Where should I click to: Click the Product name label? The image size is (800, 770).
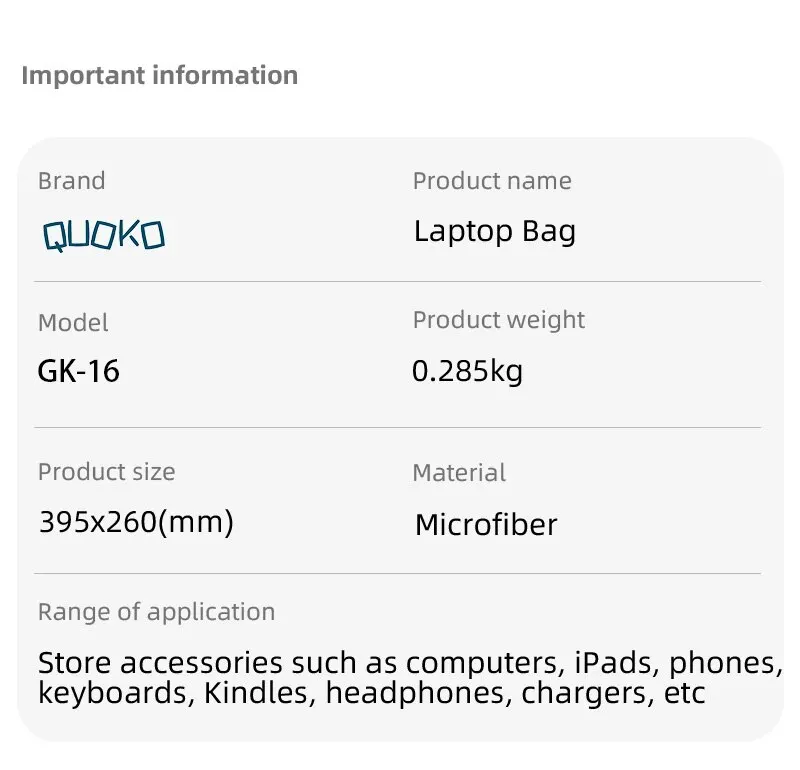tap(492, 181)
